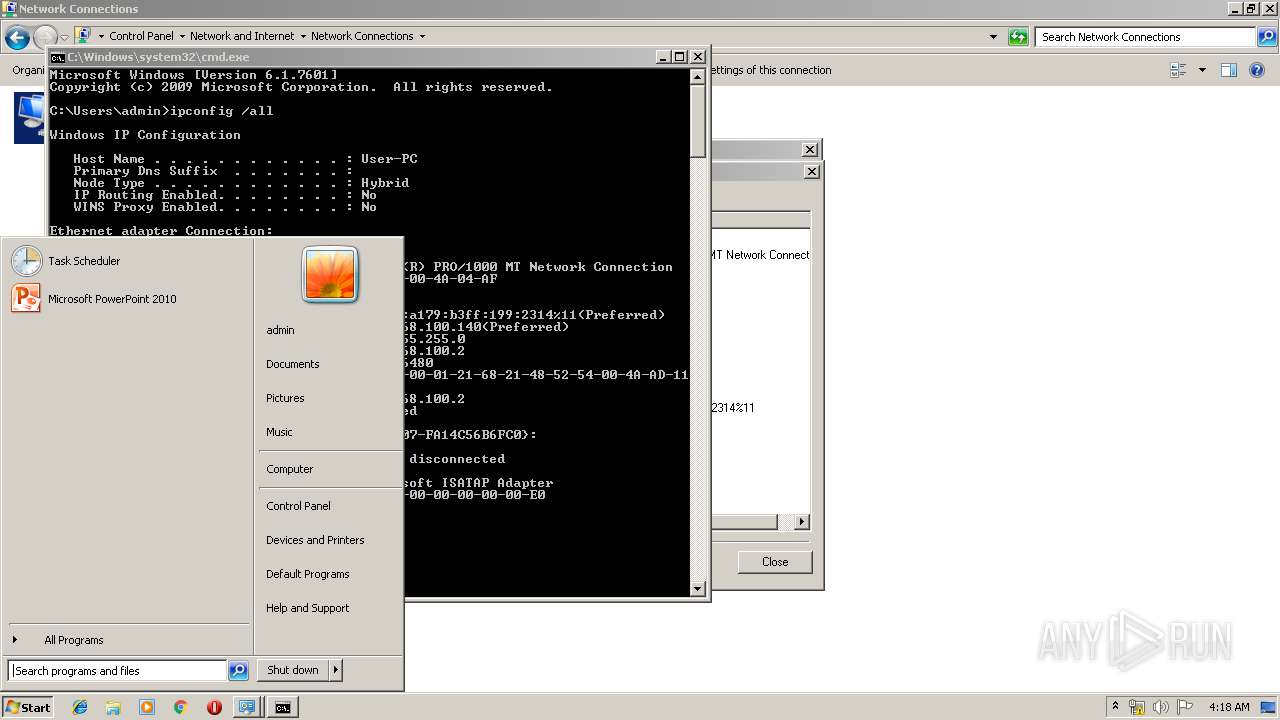
Task: Click the cmd.exe title bar icon
Action: tap(58, 57)
